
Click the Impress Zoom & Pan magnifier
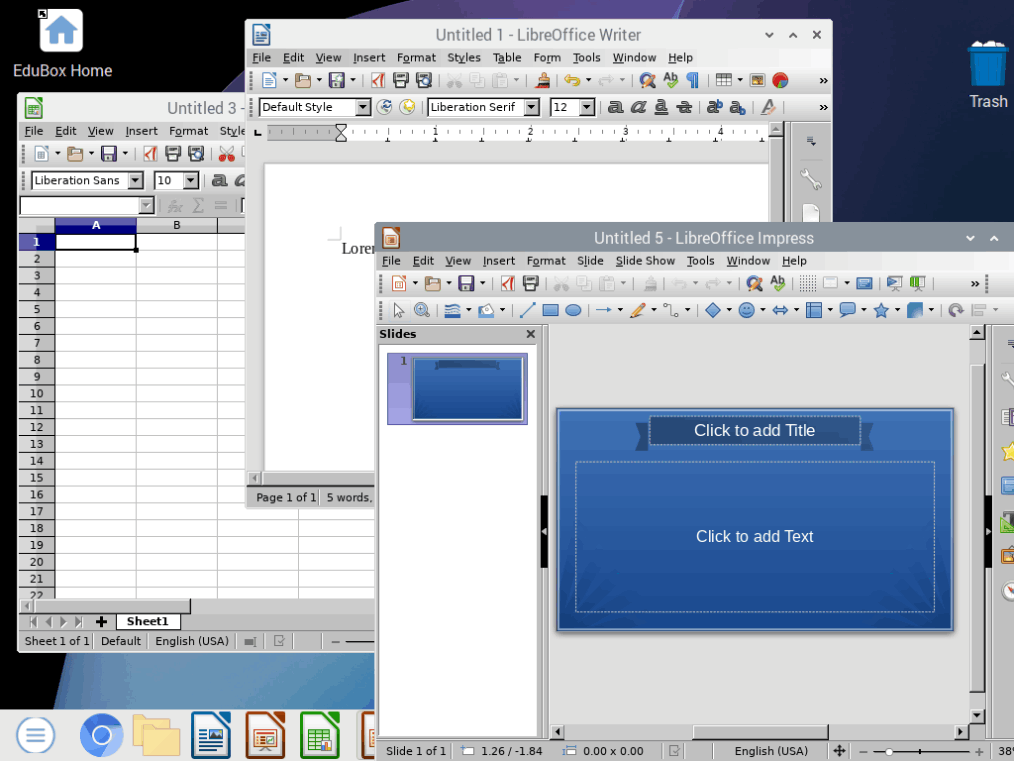coord(422,311)
